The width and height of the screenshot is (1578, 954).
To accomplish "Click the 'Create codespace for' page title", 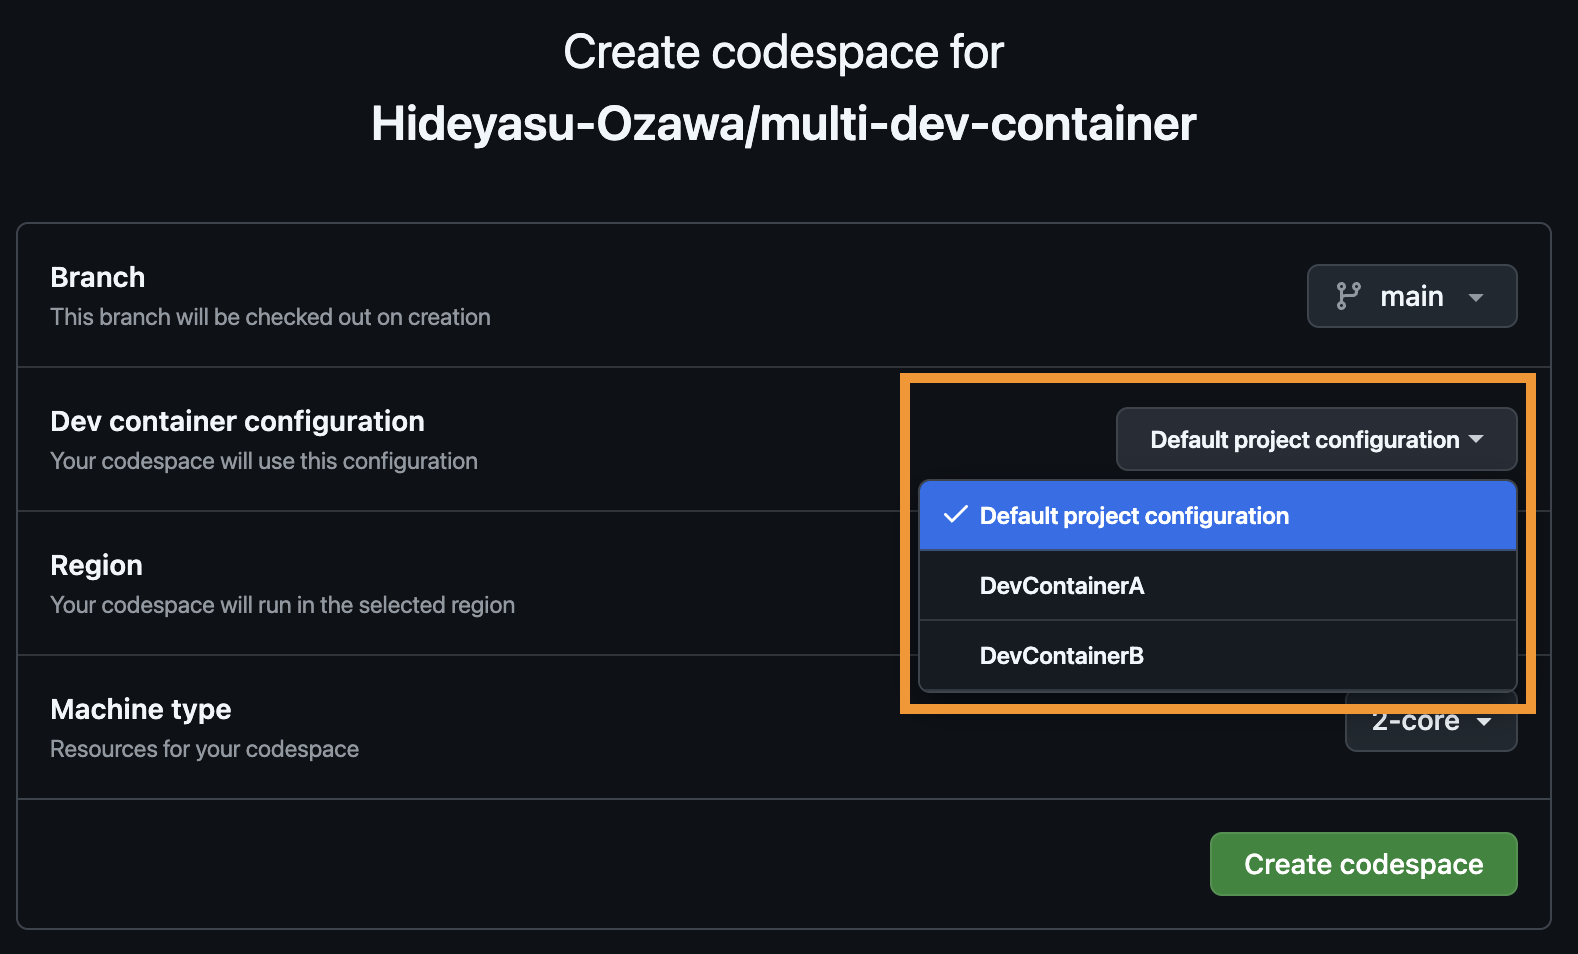I will tap(784, 52).
